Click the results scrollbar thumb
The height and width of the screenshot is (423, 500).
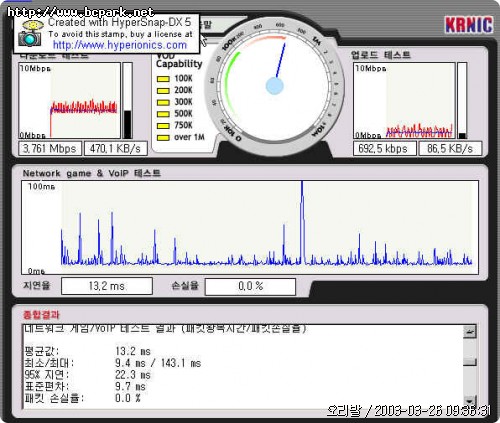470,362
